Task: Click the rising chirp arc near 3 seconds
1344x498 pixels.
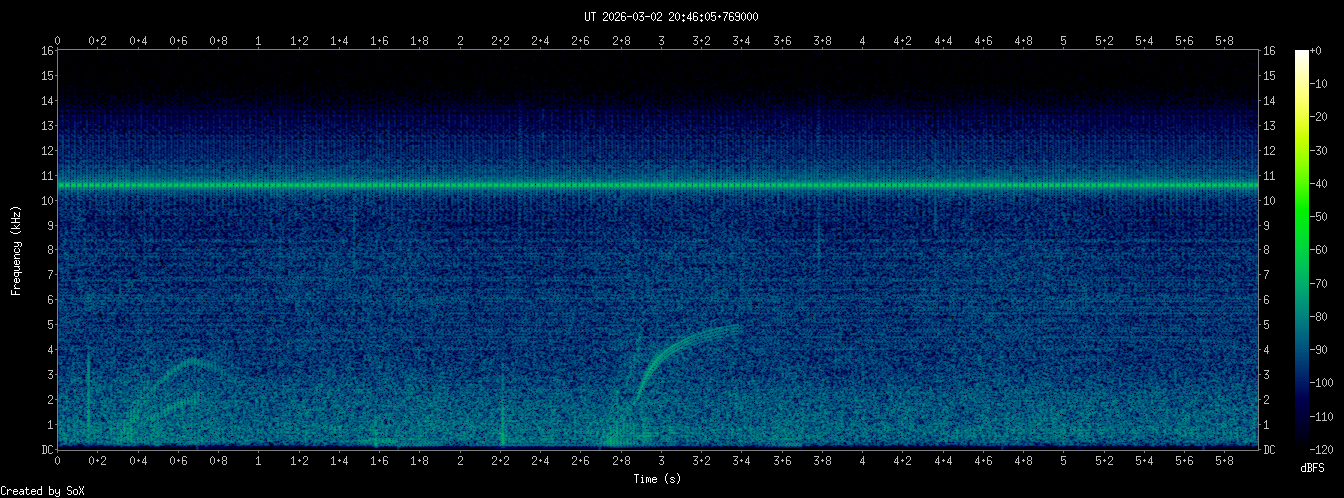Action: [x=680, y=345]
